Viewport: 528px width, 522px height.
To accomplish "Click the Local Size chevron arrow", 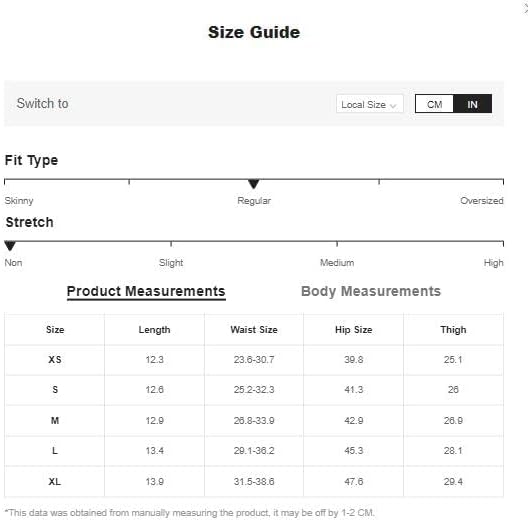I will [x=393, y=106].
